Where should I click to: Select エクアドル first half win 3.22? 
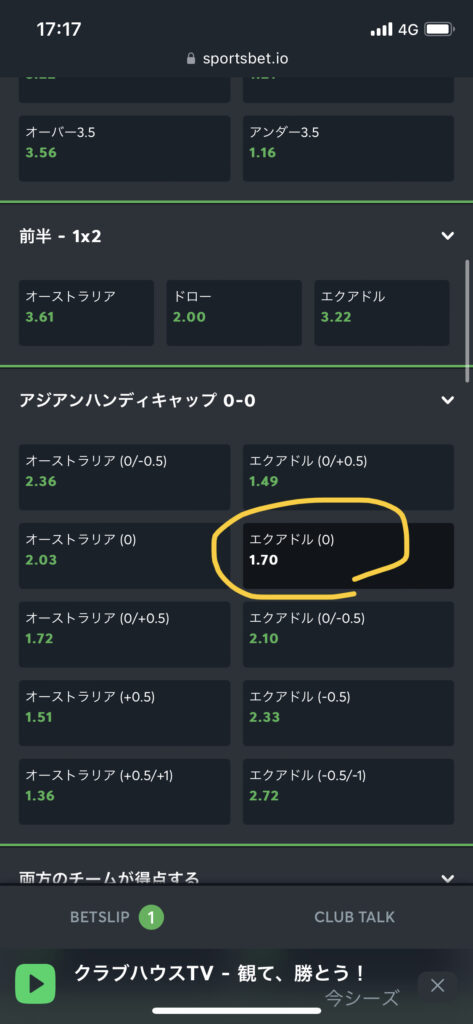[382, 313]
